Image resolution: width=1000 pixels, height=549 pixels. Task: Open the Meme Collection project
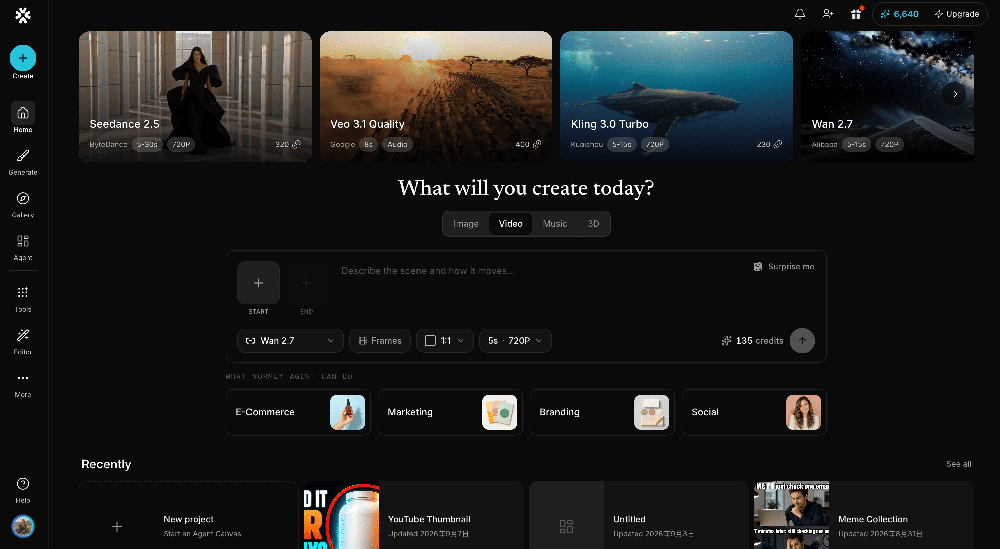pos(864,515)
